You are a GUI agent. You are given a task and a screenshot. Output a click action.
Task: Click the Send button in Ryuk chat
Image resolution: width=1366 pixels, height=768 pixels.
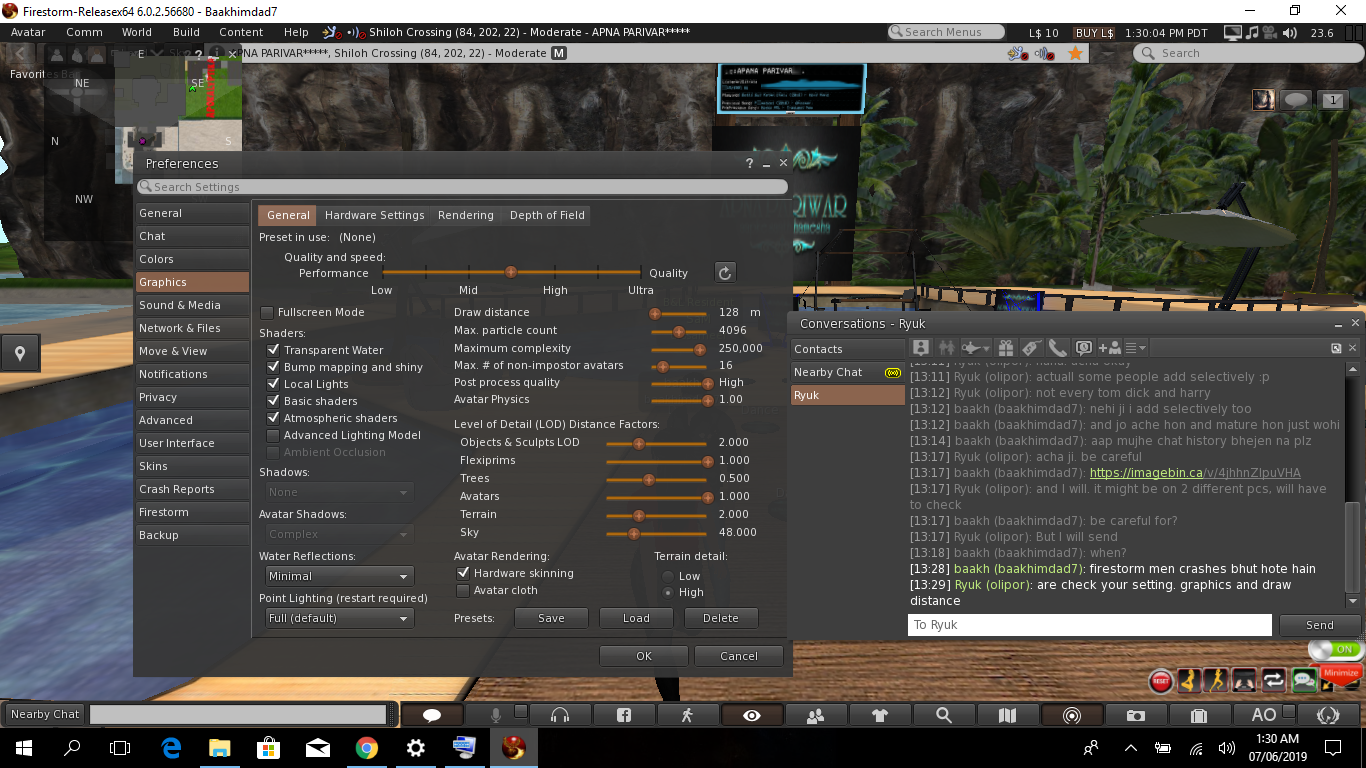point(1320,625)
